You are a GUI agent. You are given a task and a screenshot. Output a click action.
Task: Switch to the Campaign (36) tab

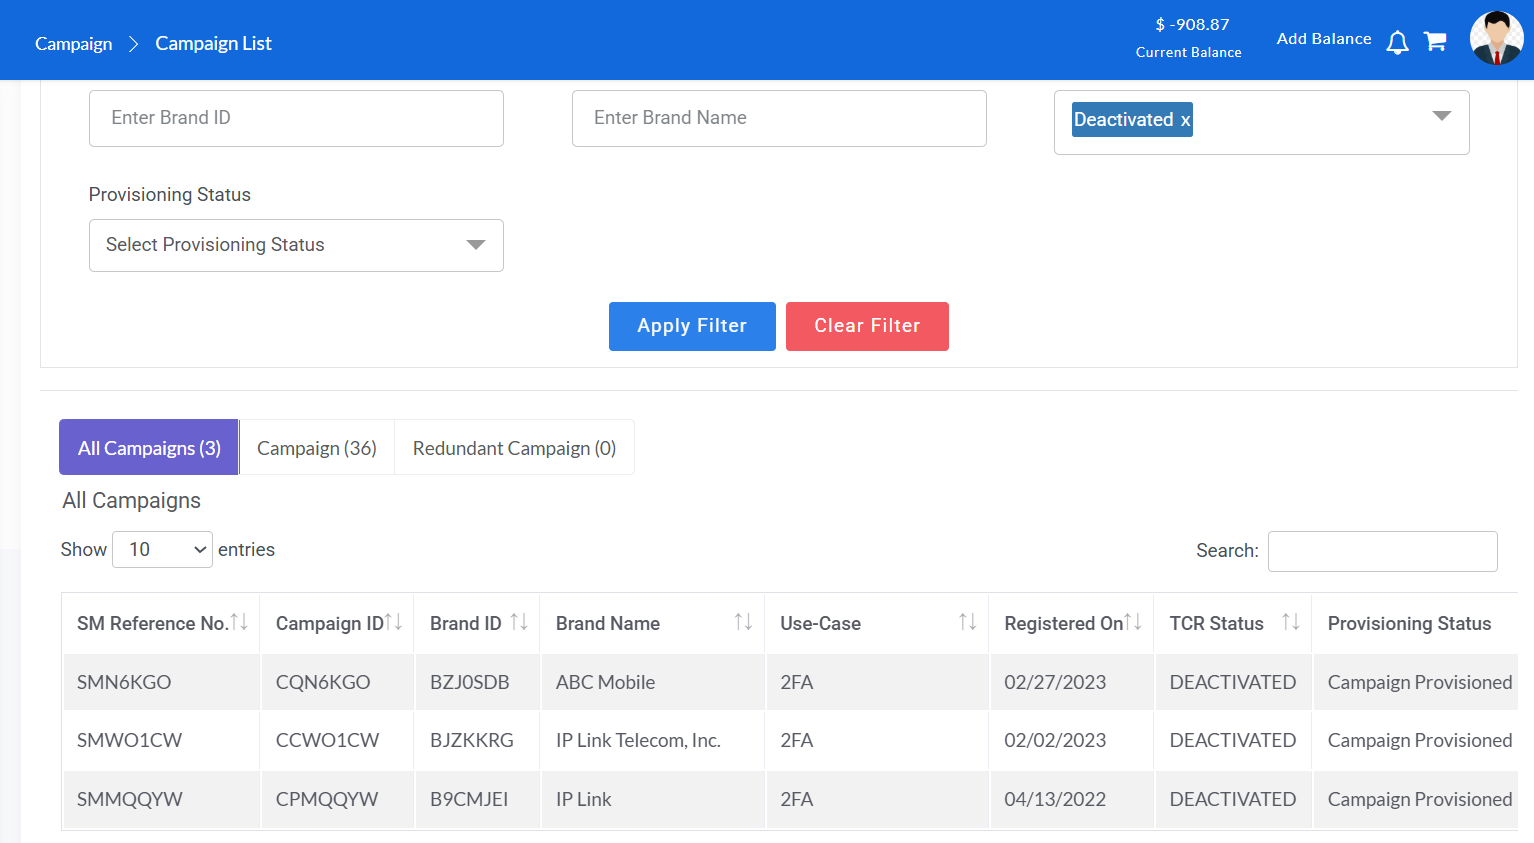pos(316,448)
